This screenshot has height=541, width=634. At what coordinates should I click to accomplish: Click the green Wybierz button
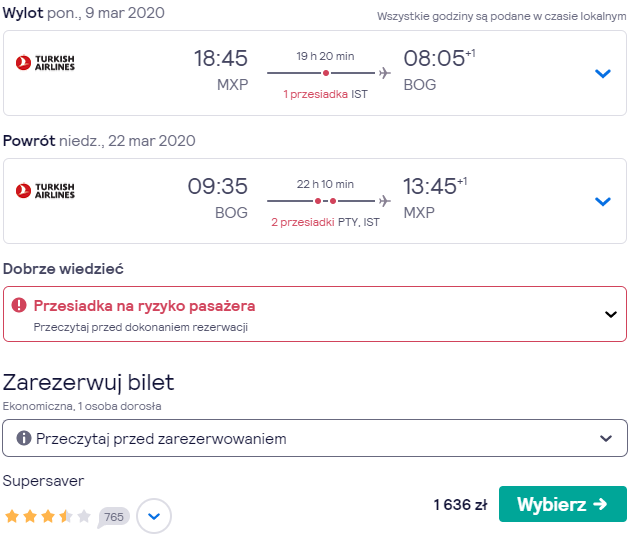click(563, 504)
